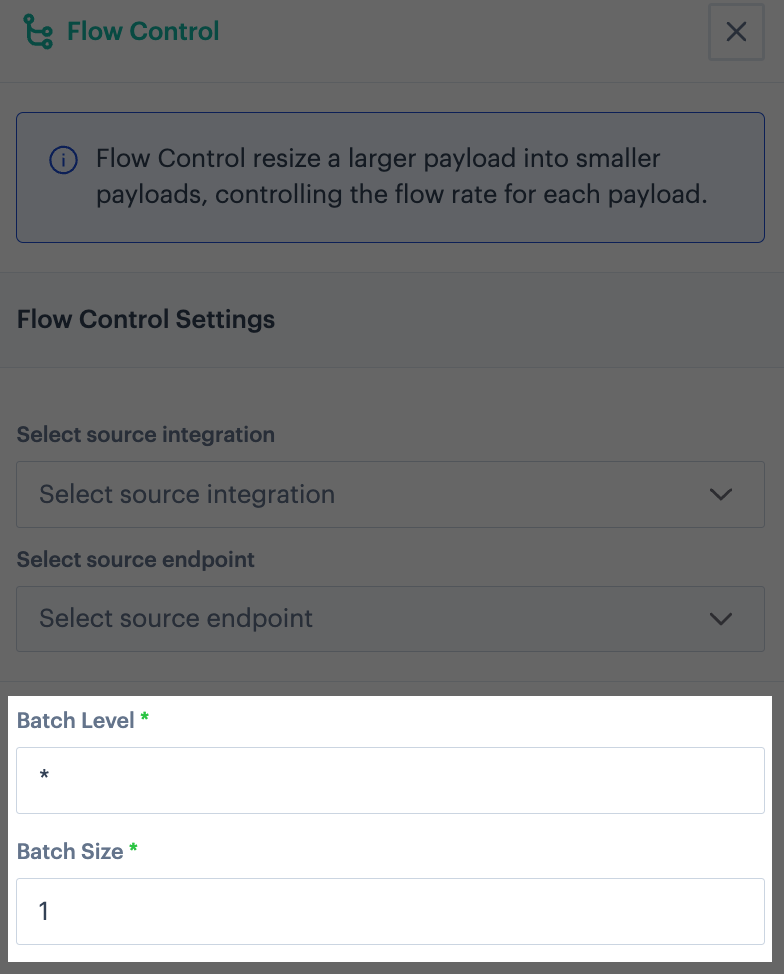Click the info circle icon in banner

pos(63,160)
